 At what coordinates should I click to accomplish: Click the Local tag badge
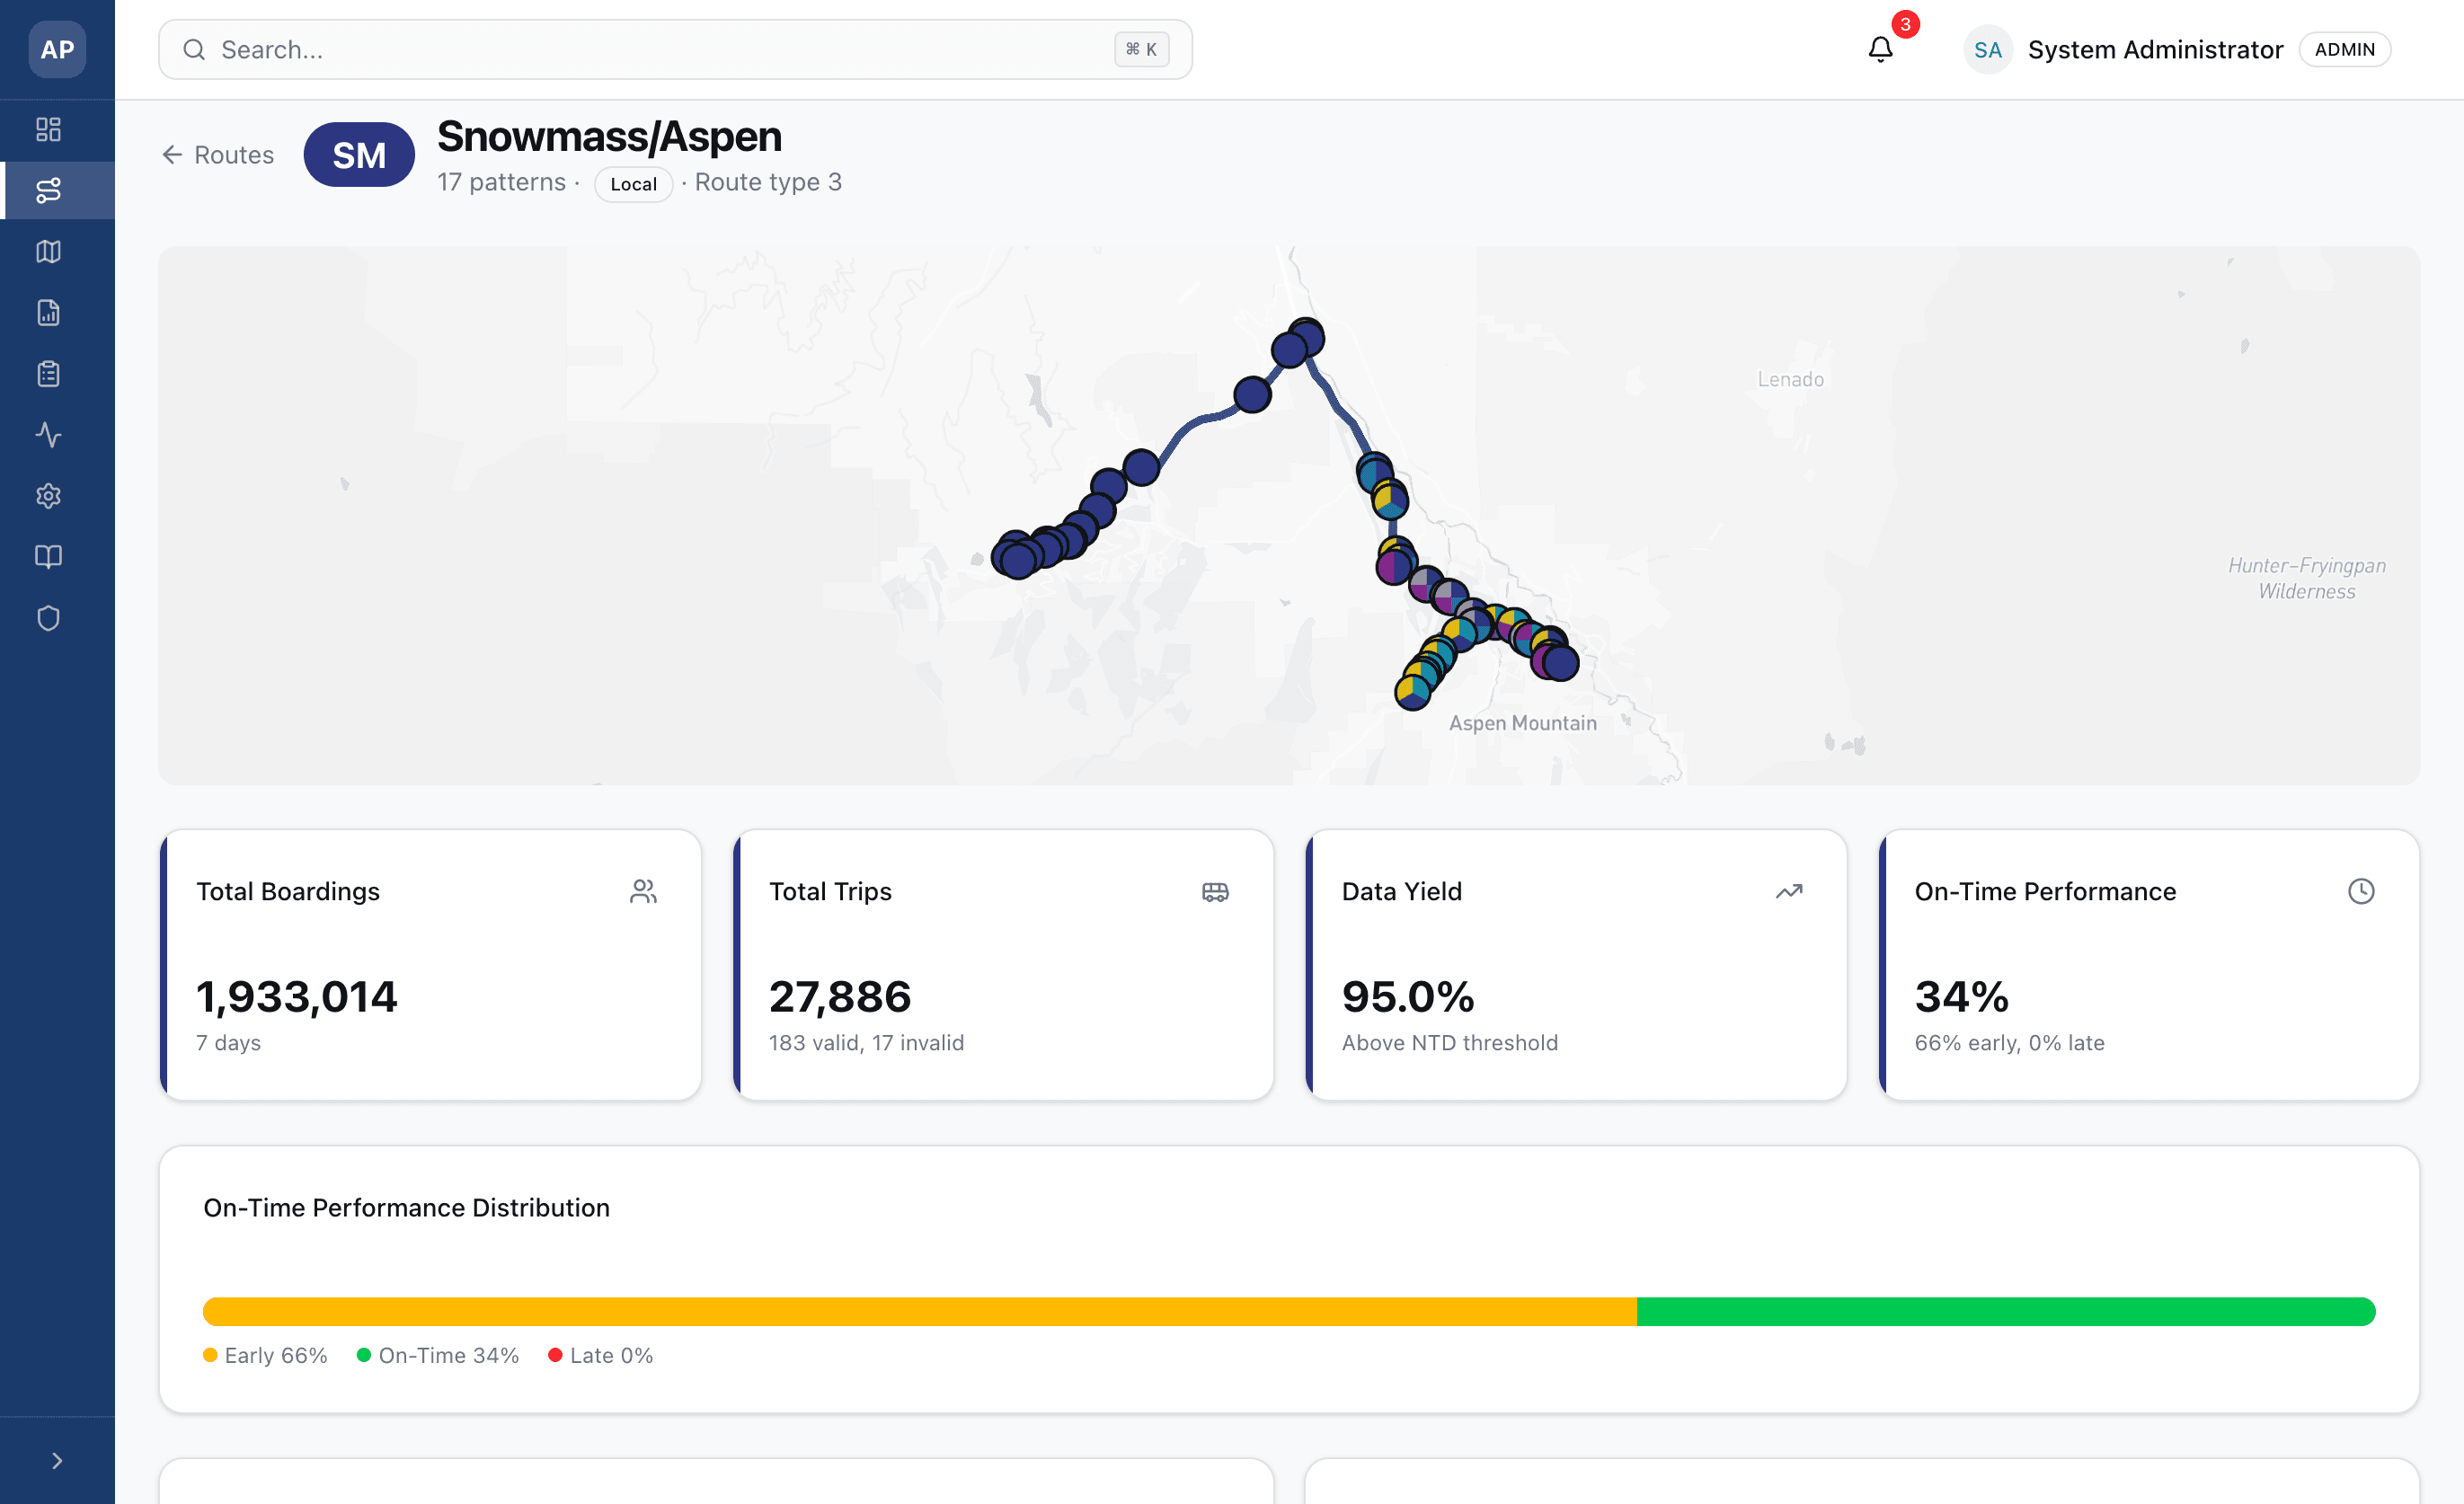633,184
